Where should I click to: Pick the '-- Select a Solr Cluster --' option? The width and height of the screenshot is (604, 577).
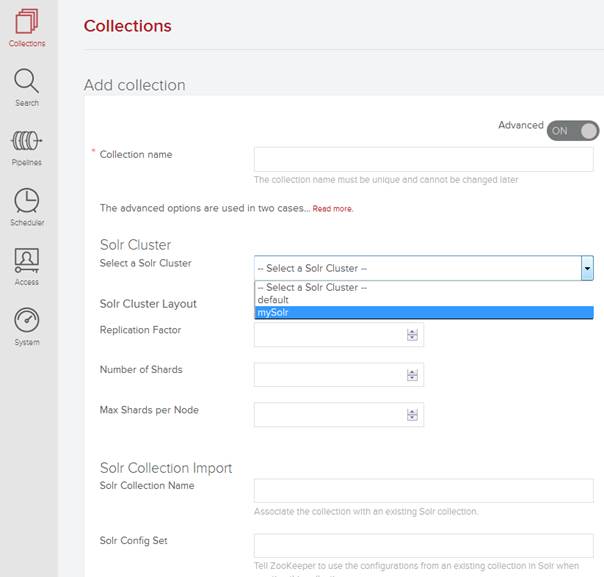click(423, 287)
